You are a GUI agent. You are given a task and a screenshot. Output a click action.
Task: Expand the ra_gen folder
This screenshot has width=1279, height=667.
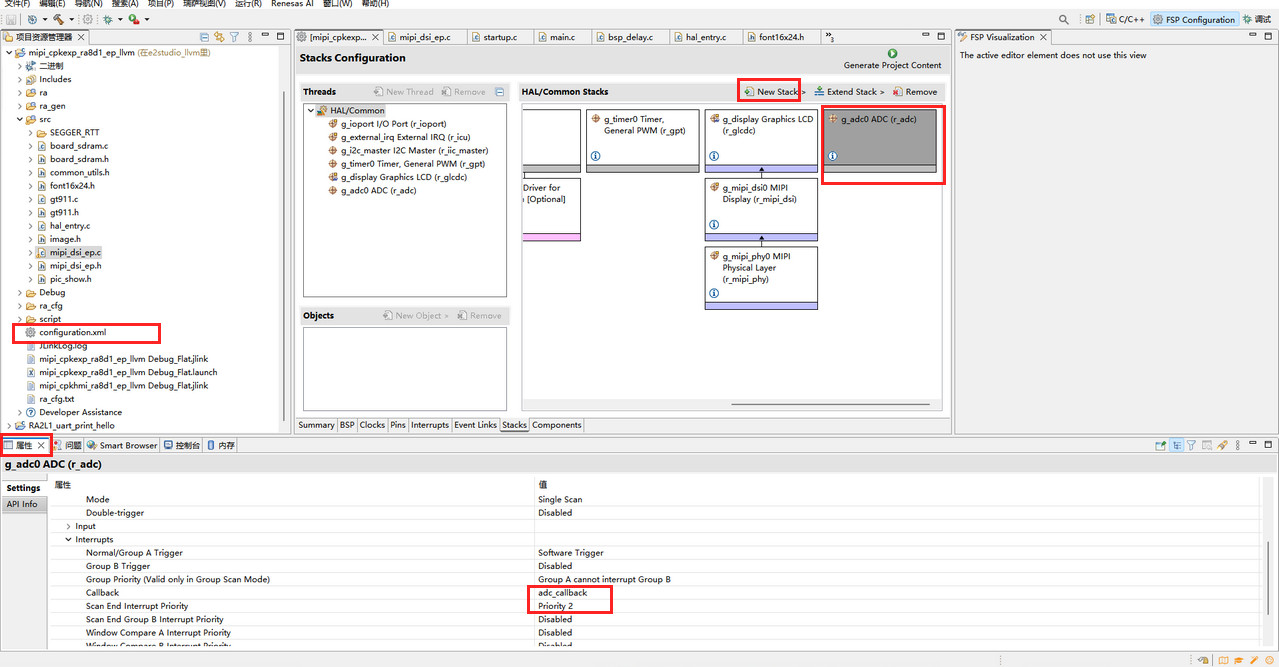click(x=19, y=106)
